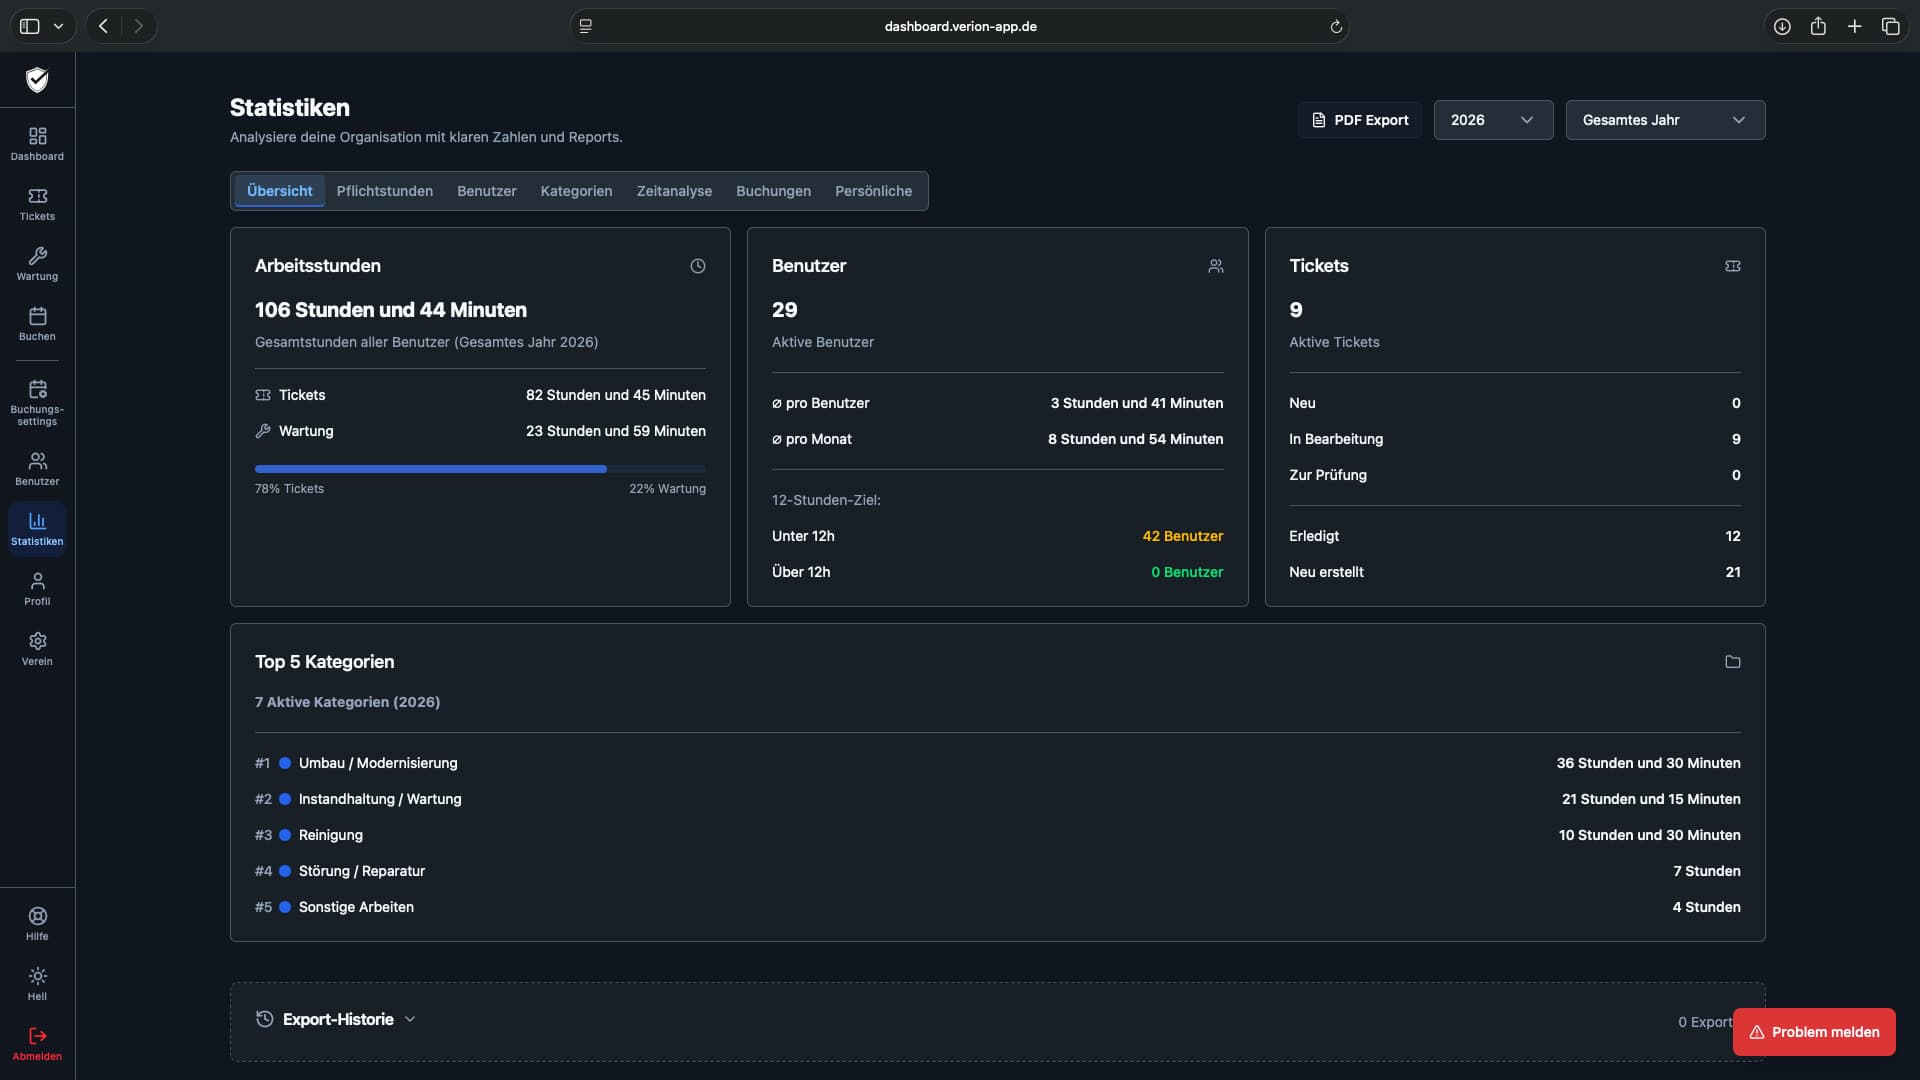Click the Sonstige Arbeiten category row
This screenshot has width=1920, height=1080.
coord(997,907)
